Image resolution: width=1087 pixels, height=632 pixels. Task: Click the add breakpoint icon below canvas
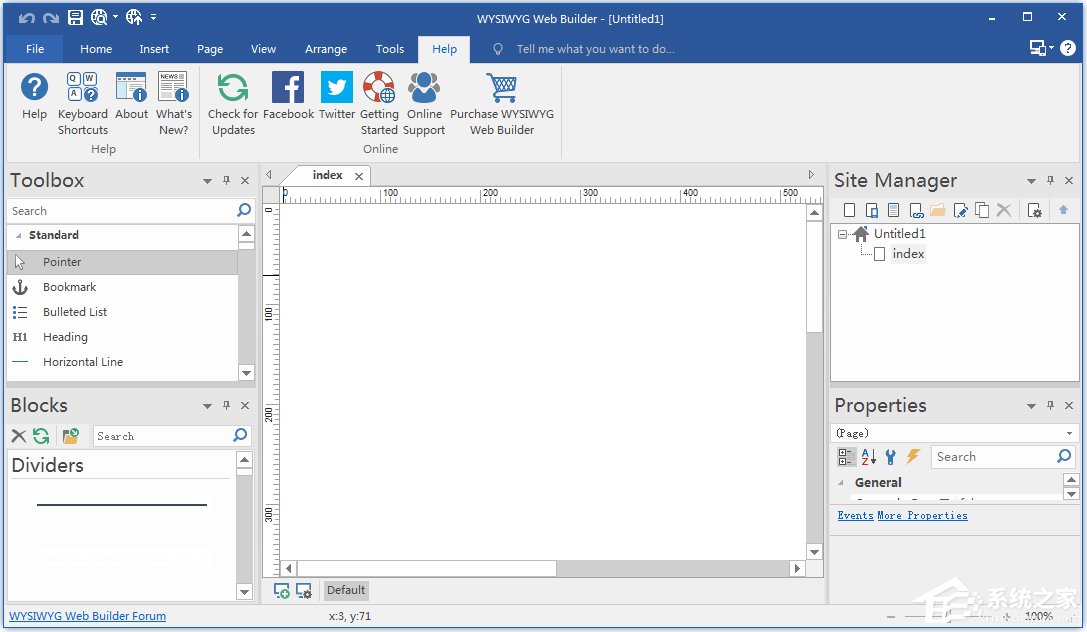point(282,591)
